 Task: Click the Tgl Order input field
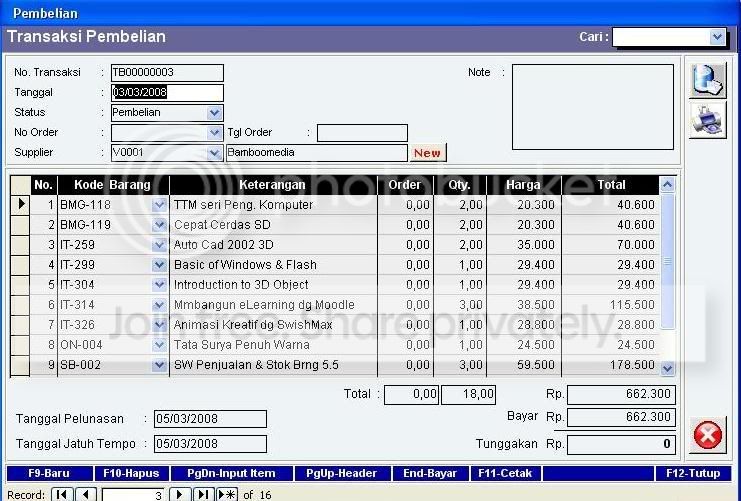coord(362,133)
